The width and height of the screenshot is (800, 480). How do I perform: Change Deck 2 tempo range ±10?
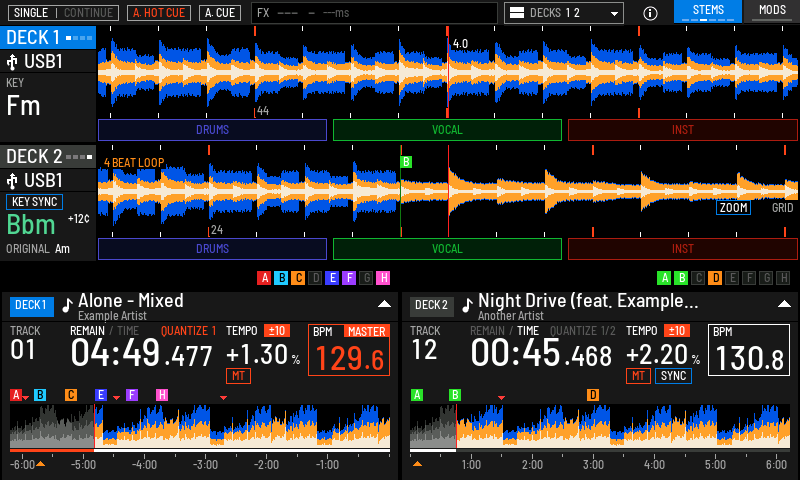677,331
